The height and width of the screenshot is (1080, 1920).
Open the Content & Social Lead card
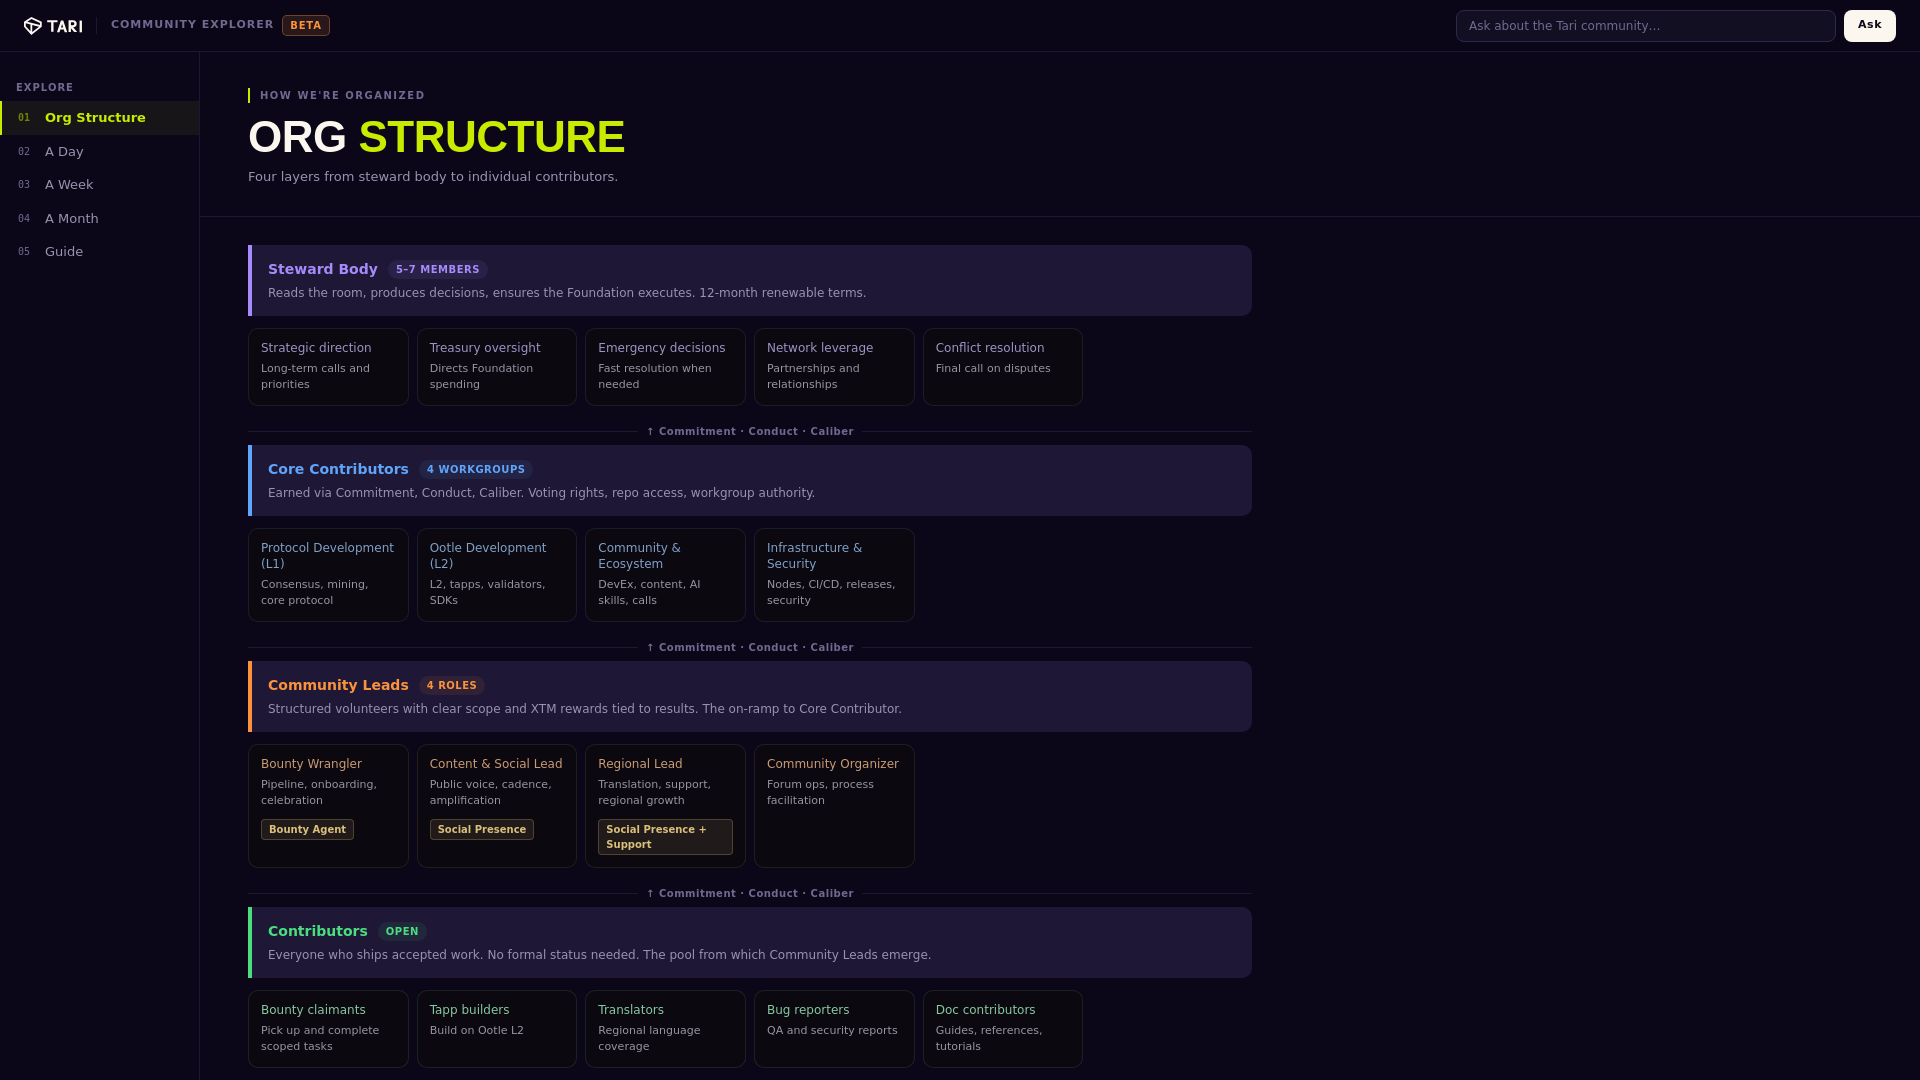tap(497, 806)
